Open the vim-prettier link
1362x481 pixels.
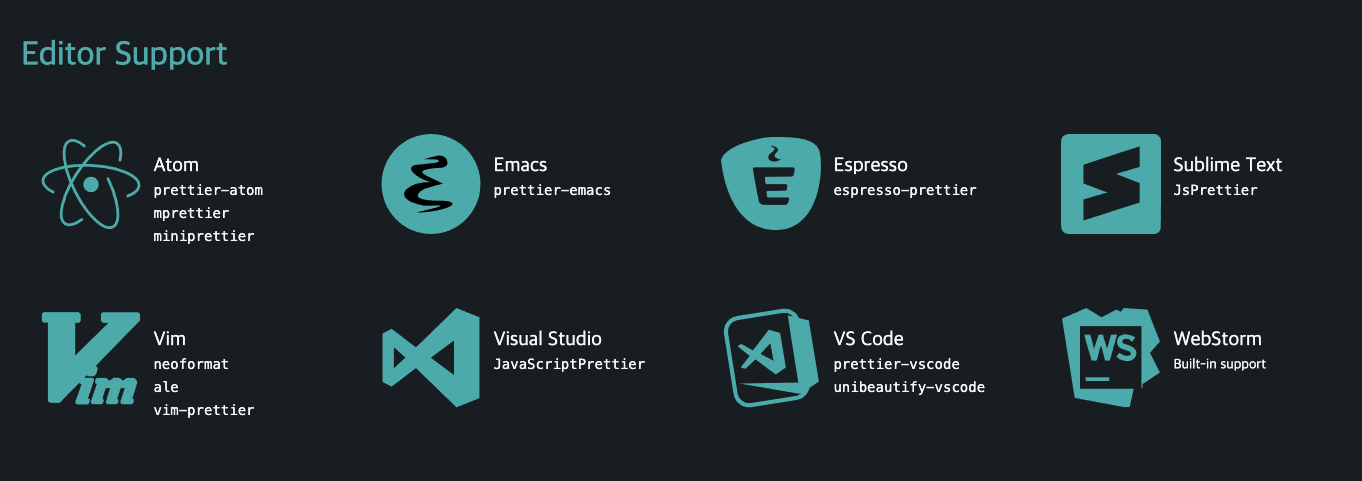tap(204, 411)
